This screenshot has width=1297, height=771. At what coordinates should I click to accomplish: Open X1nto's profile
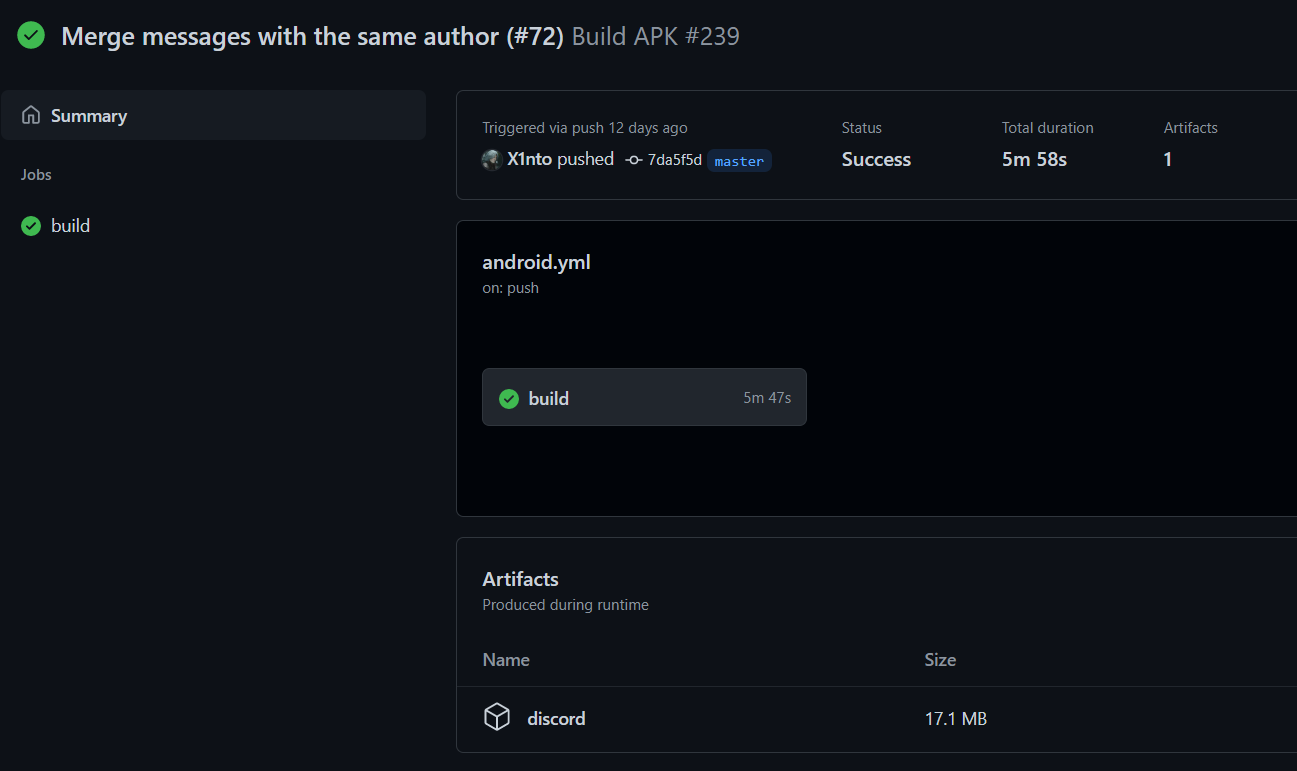530,159
